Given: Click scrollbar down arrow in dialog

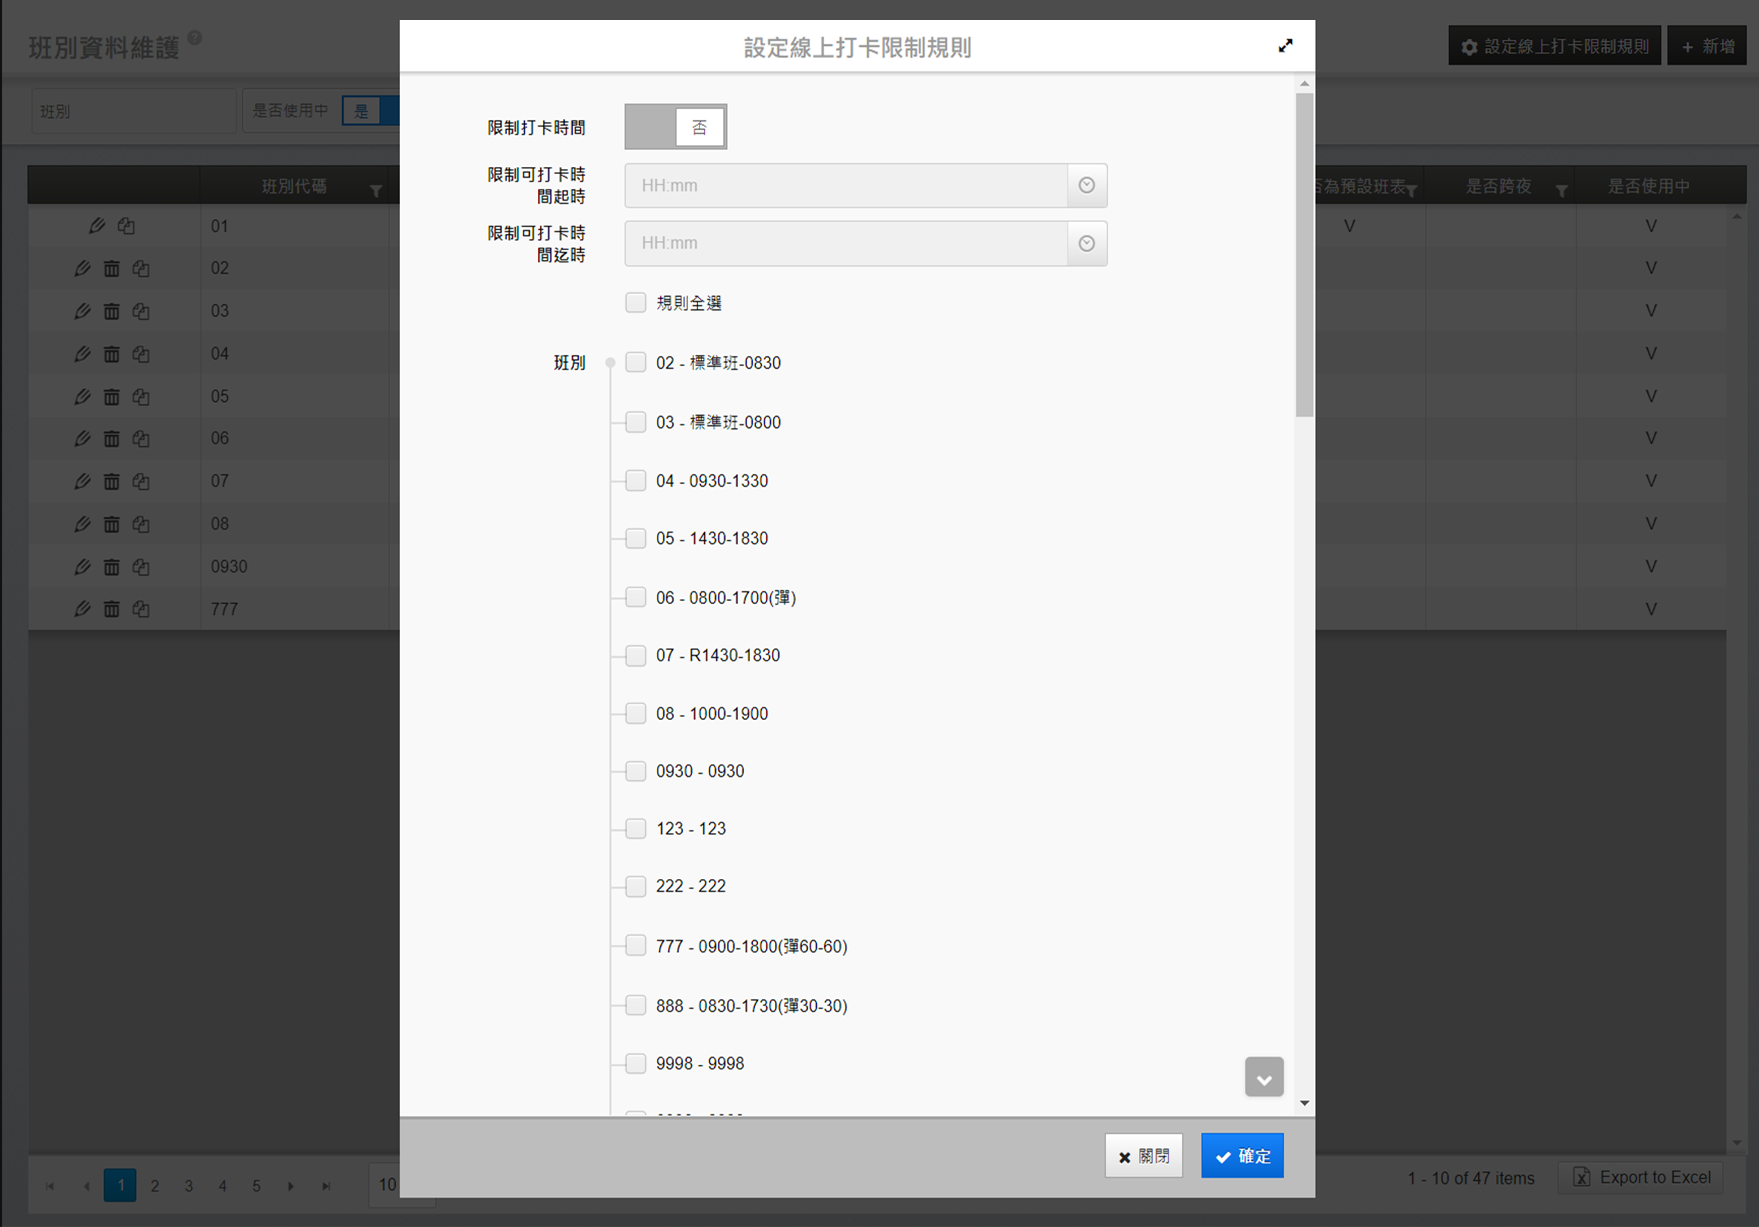Looking at the screenshot, I should 1304,1103.
